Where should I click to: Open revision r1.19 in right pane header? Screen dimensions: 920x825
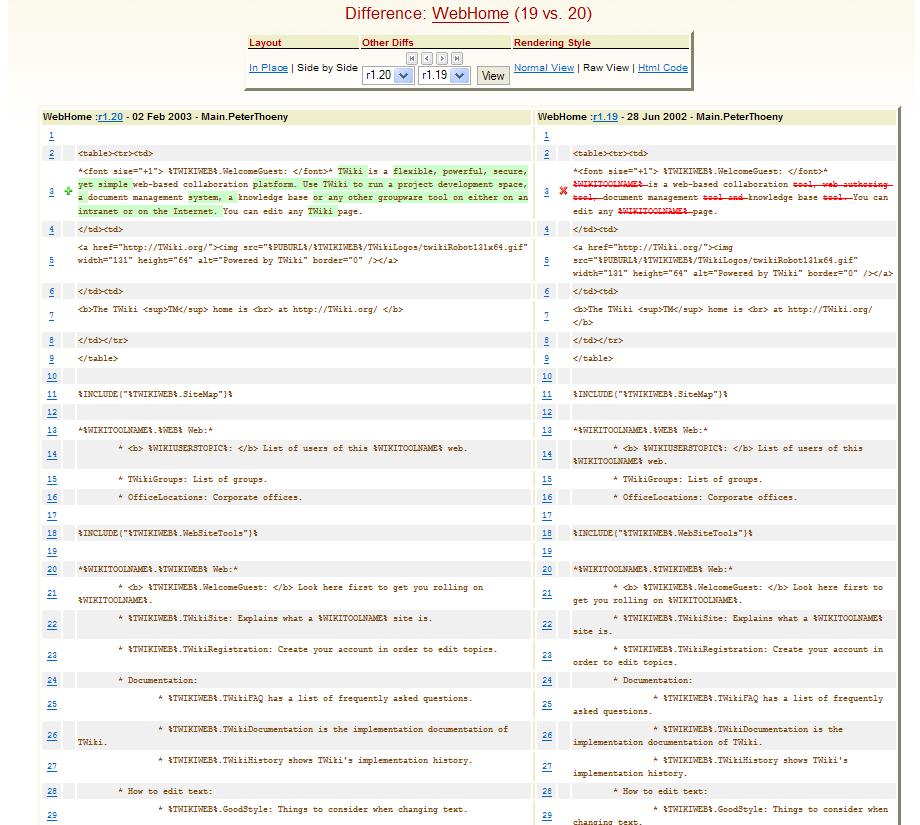[x=605, y=117]
